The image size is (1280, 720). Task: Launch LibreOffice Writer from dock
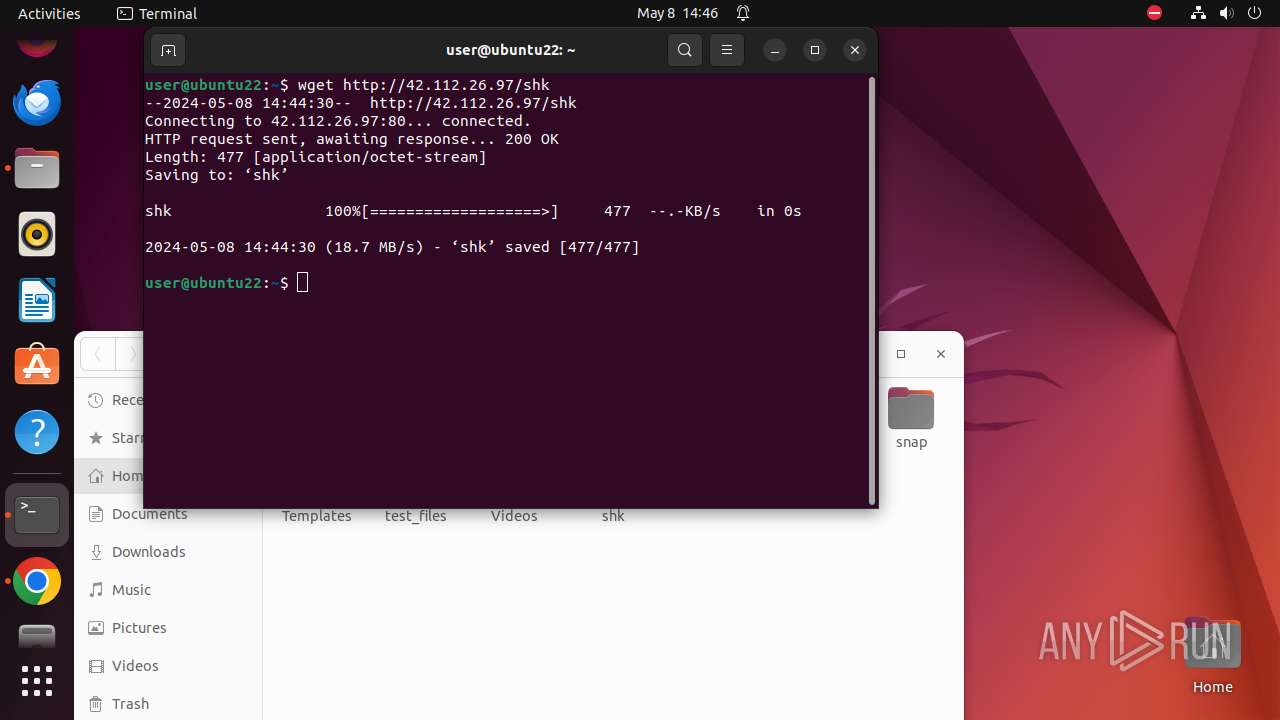tap(37, 300)
